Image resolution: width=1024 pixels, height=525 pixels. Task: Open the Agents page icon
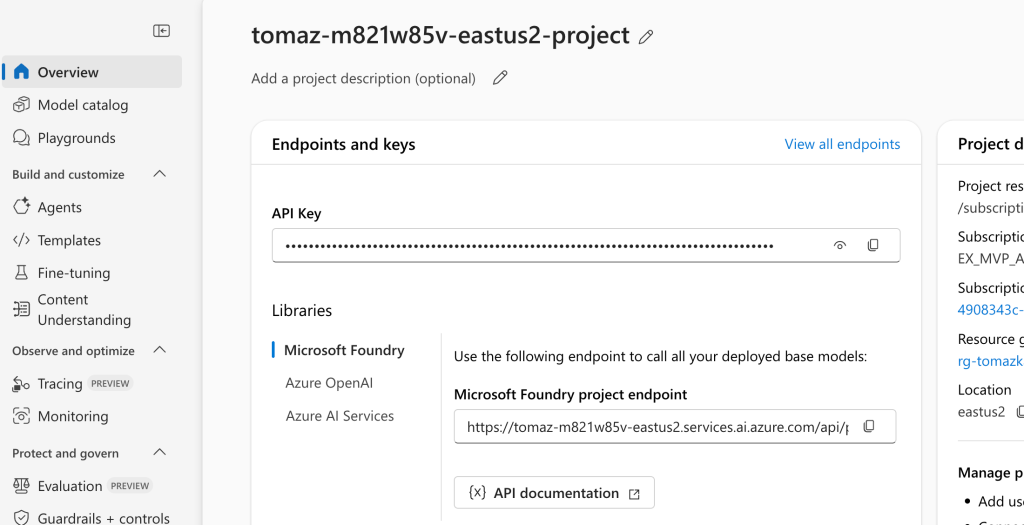22,207
